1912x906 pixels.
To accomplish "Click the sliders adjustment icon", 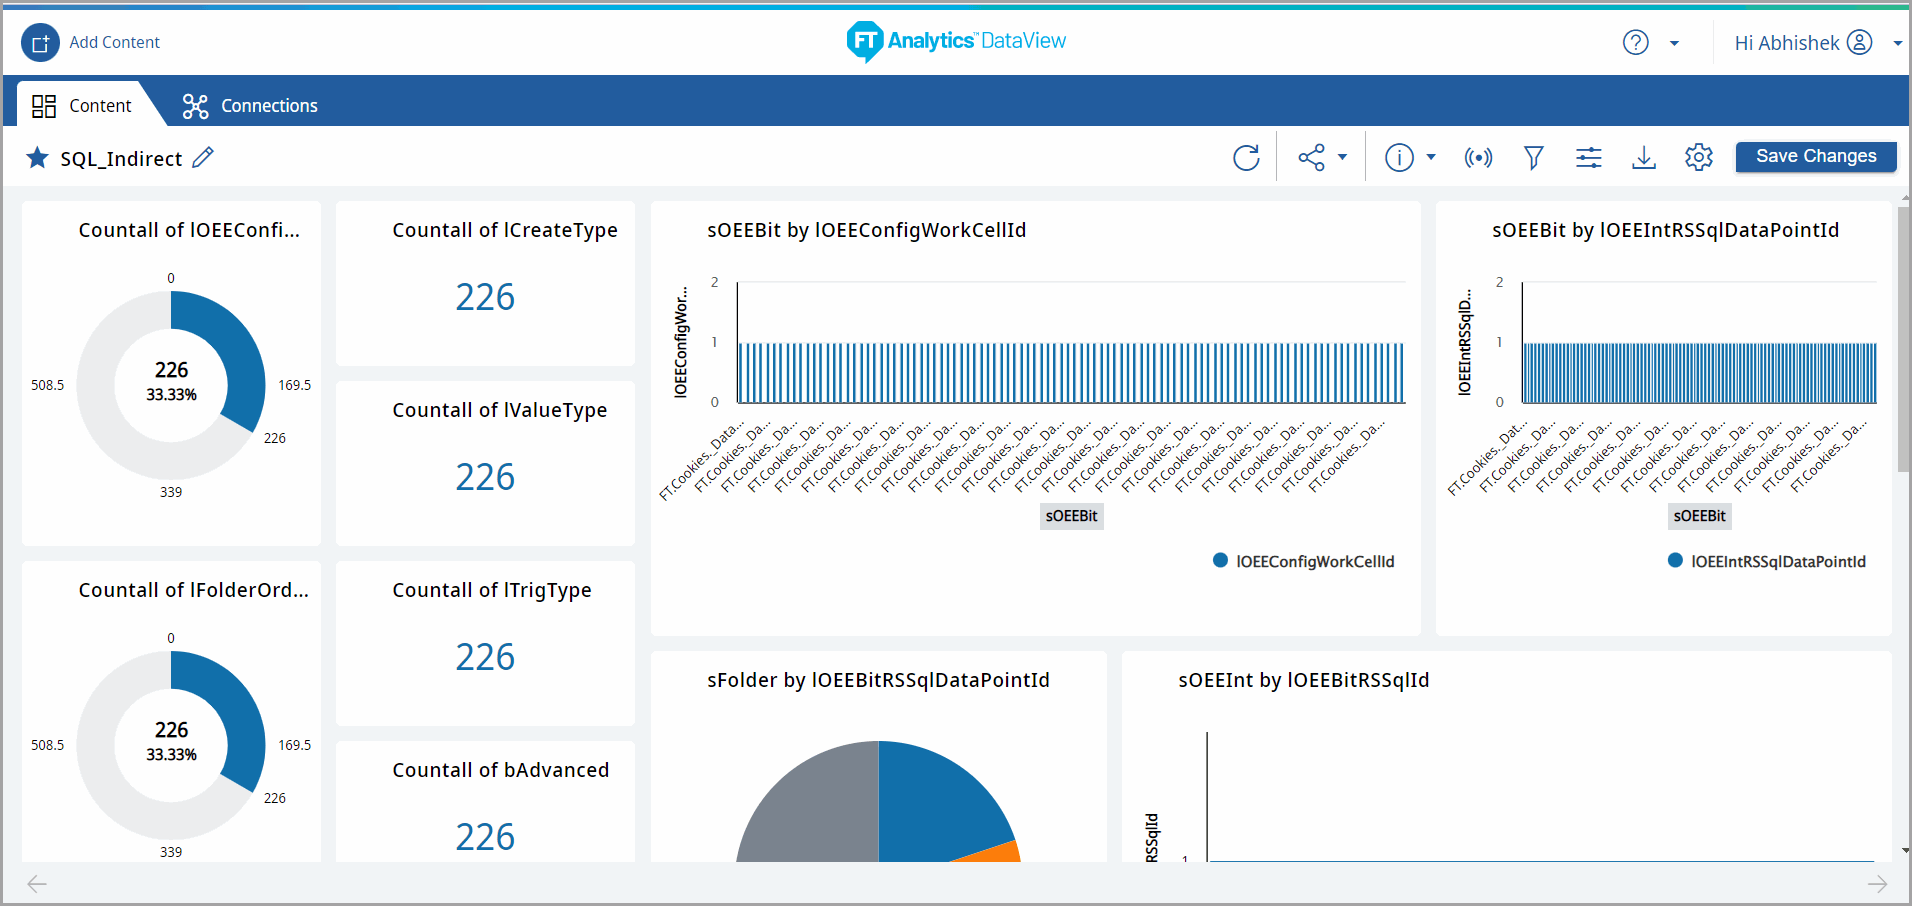I will pyautogui.click(x=1588, y=158).
